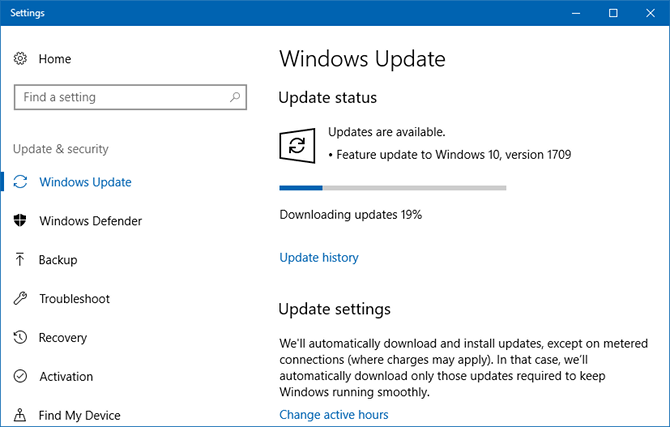Focus the Find a setting search box
The image size is (670, 427).
point(130,97)
